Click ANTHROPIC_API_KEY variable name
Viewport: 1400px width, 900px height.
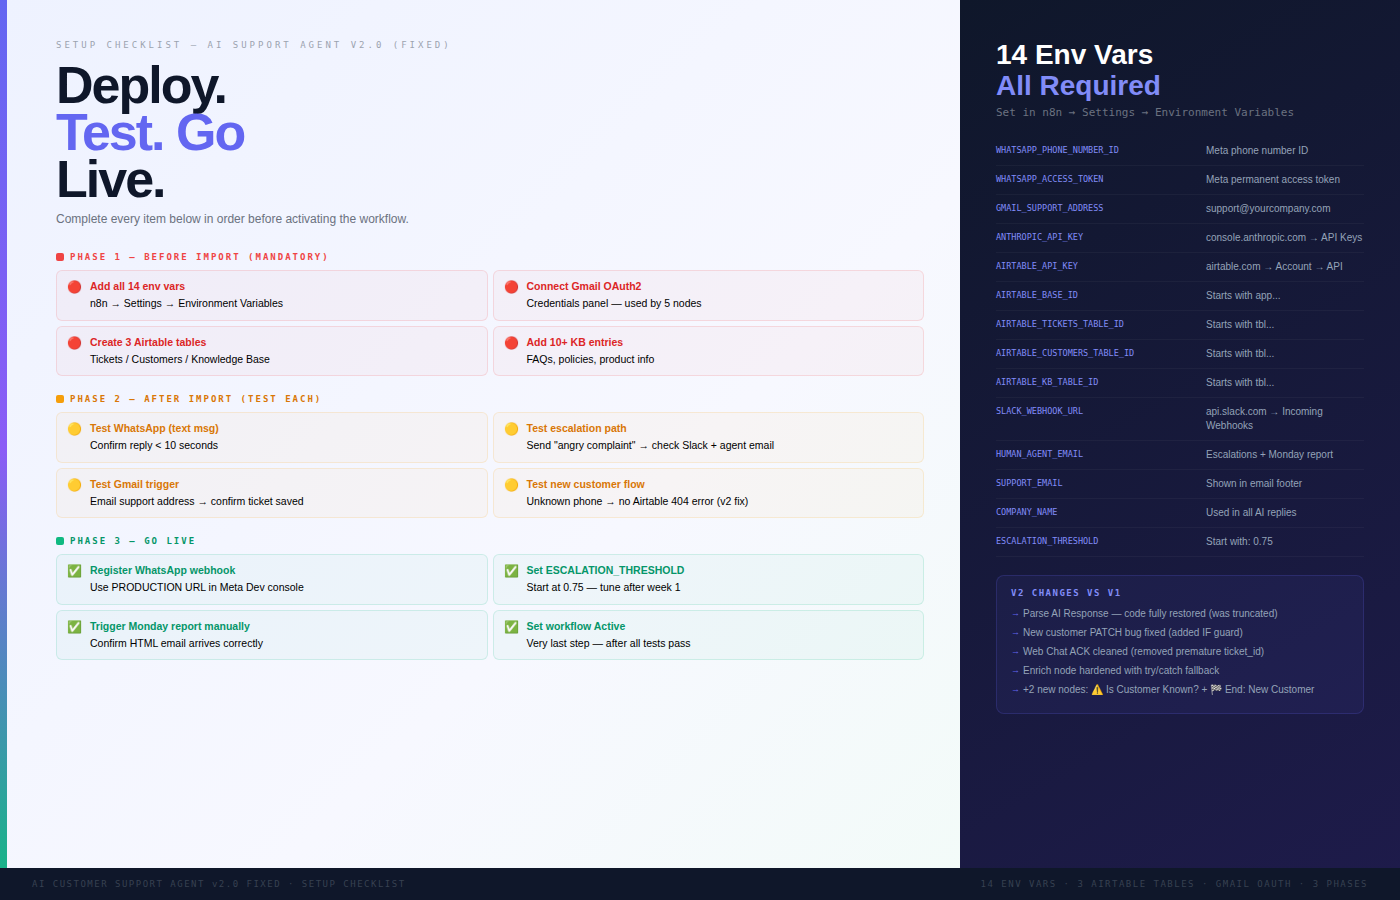click(x=1040, y=237)
